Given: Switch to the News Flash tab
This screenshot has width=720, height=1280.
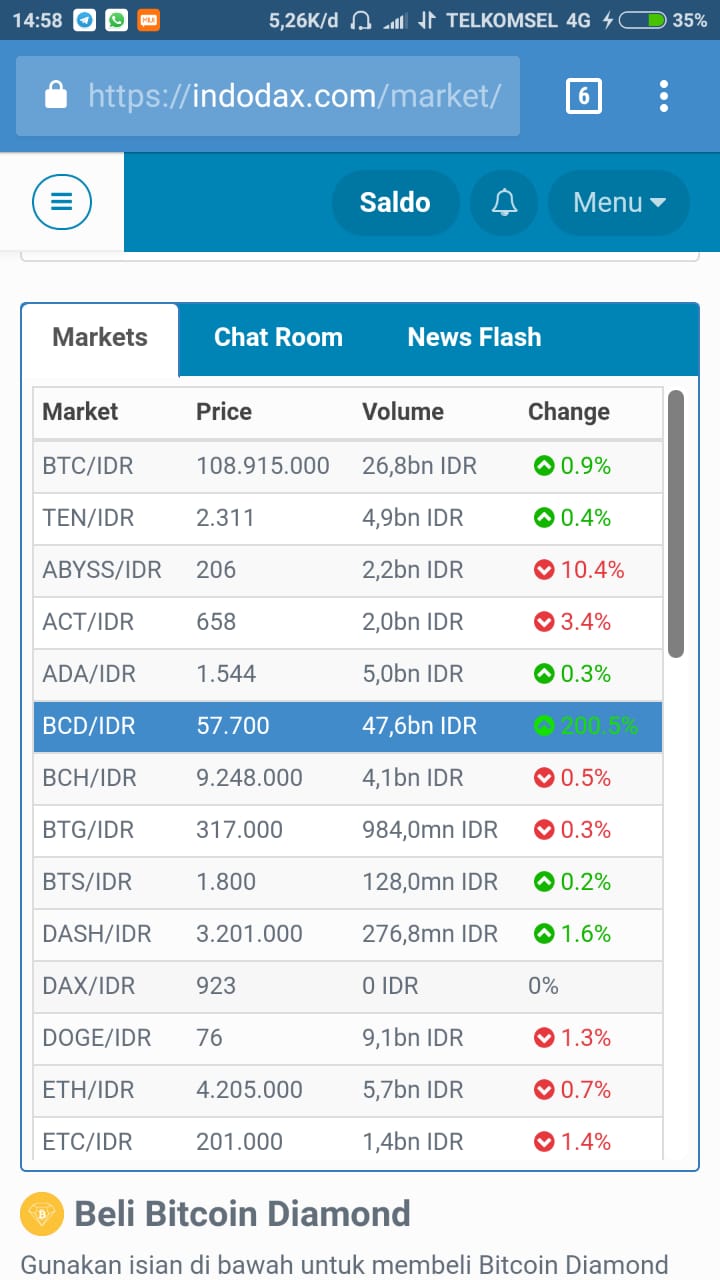Looking at the screenshot, I should 474,337.
